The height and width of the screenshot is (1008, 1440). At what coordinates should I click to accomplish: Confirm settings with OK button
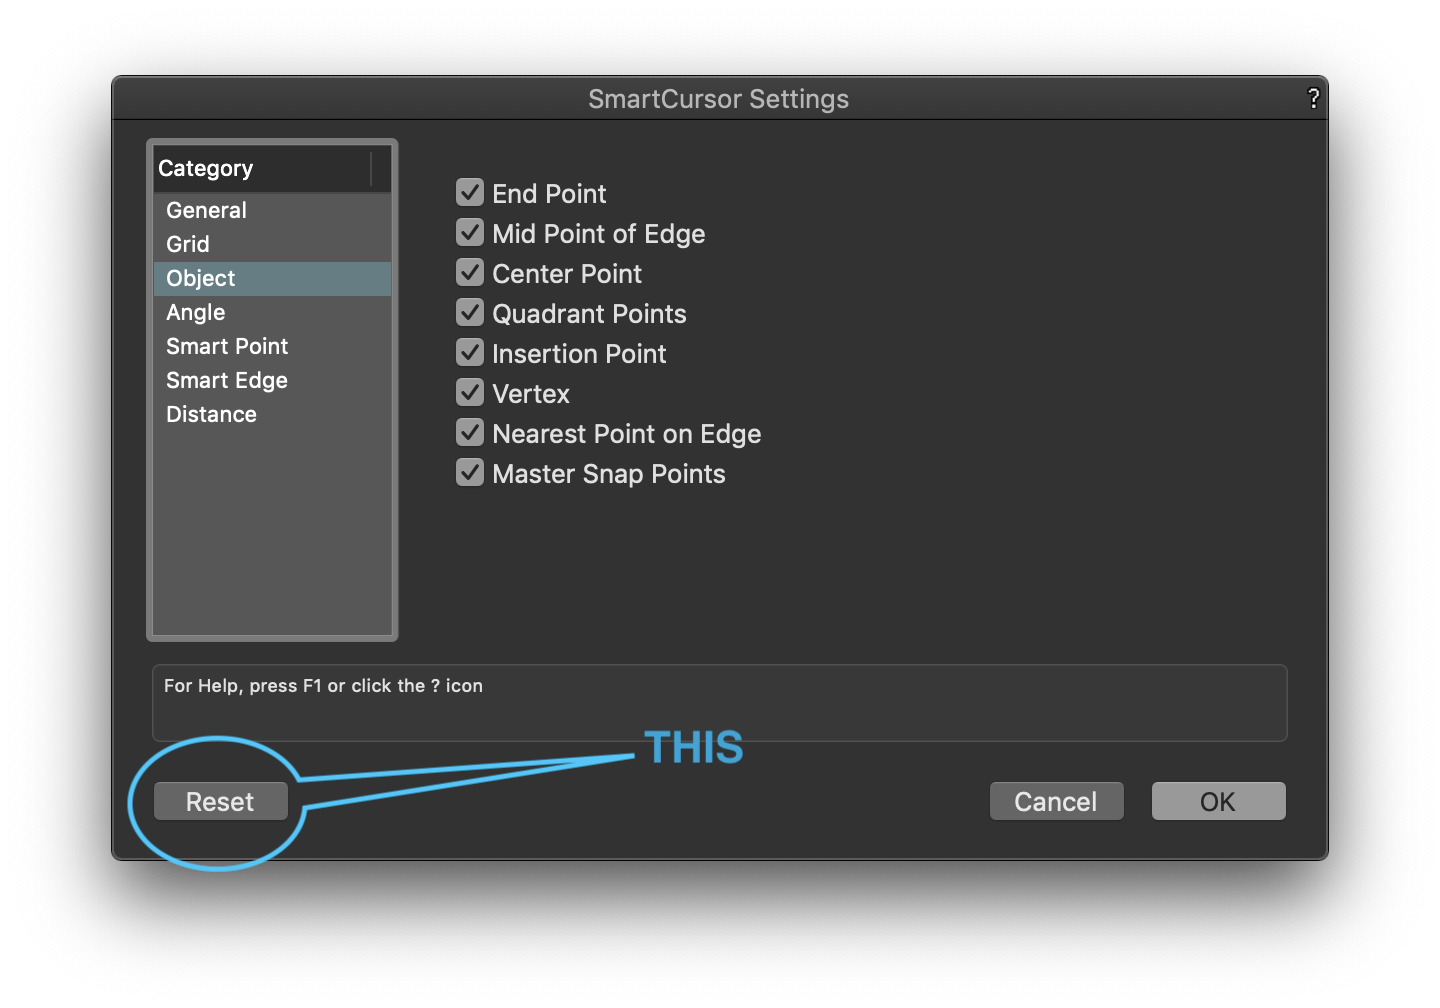[1218, 801]
